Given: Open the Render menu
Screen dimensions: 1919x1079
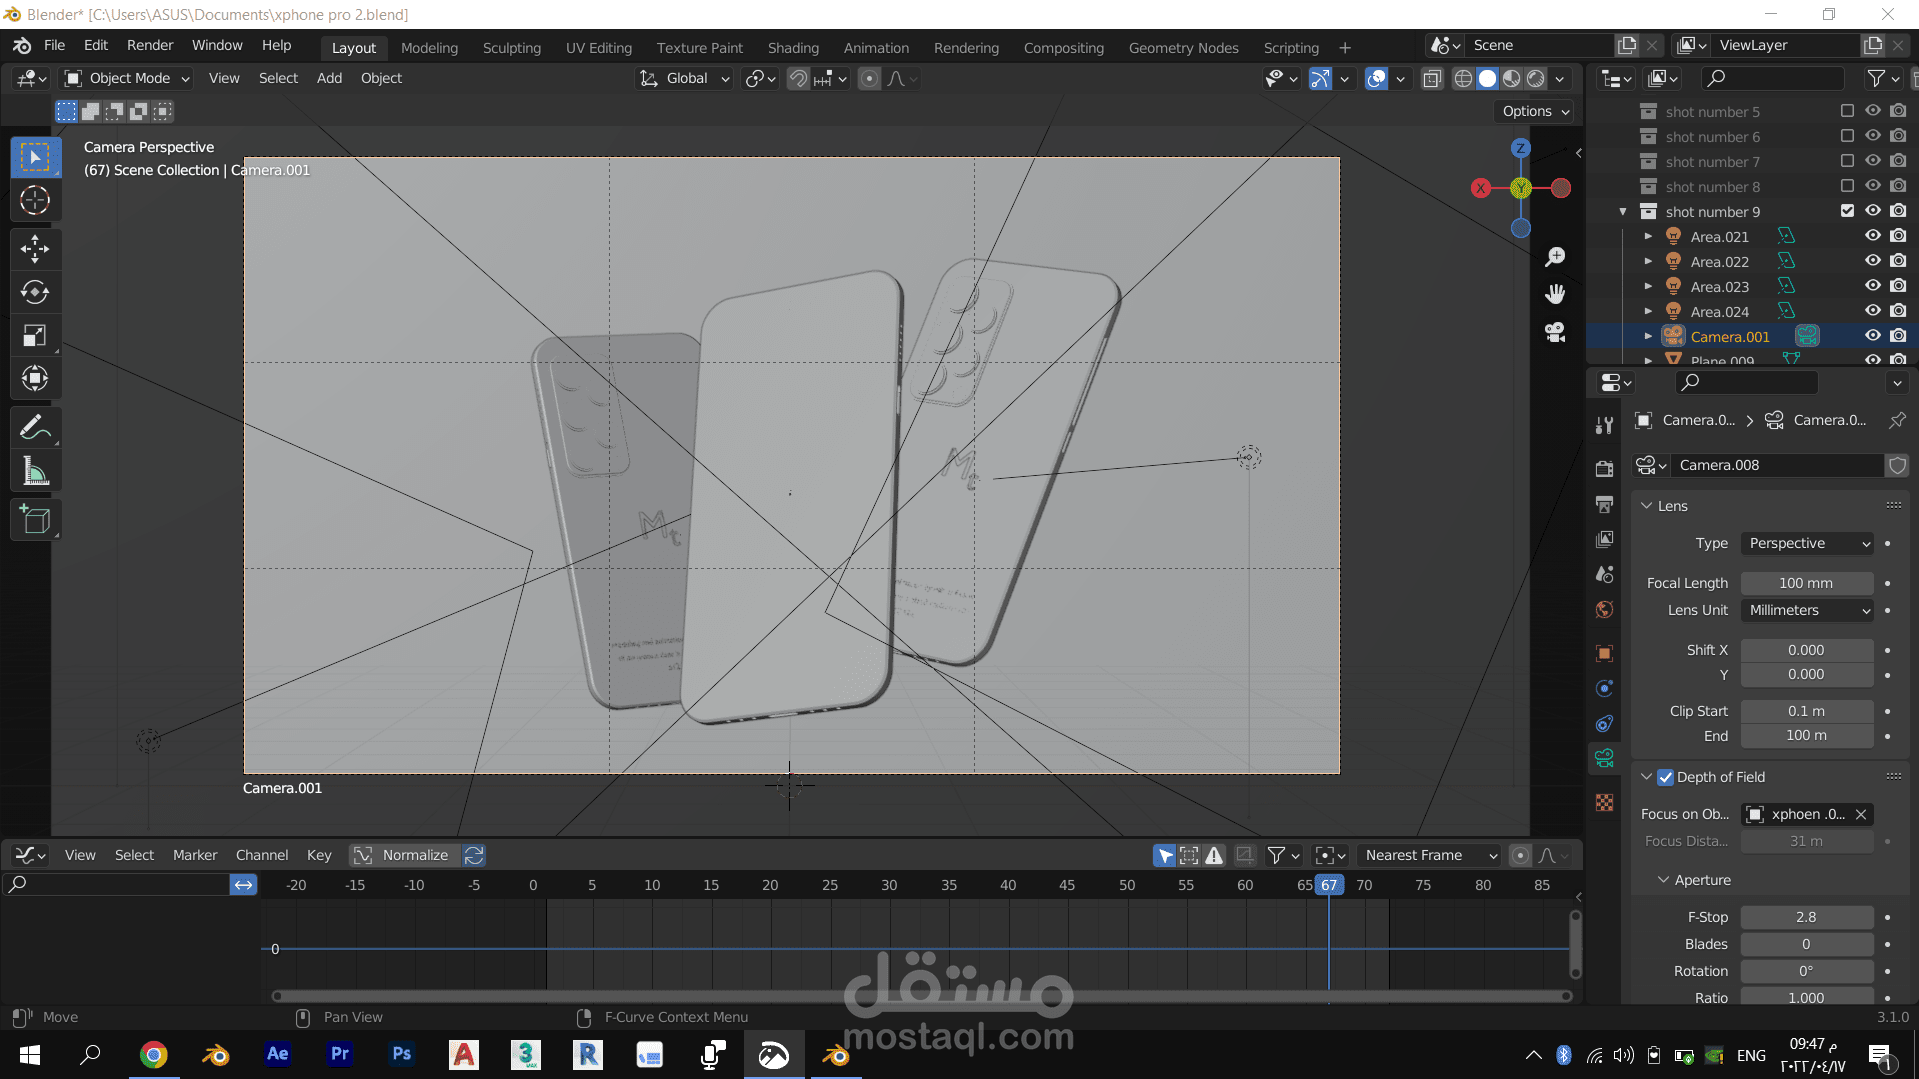Looking at the screenshot, I should (150, 45).
